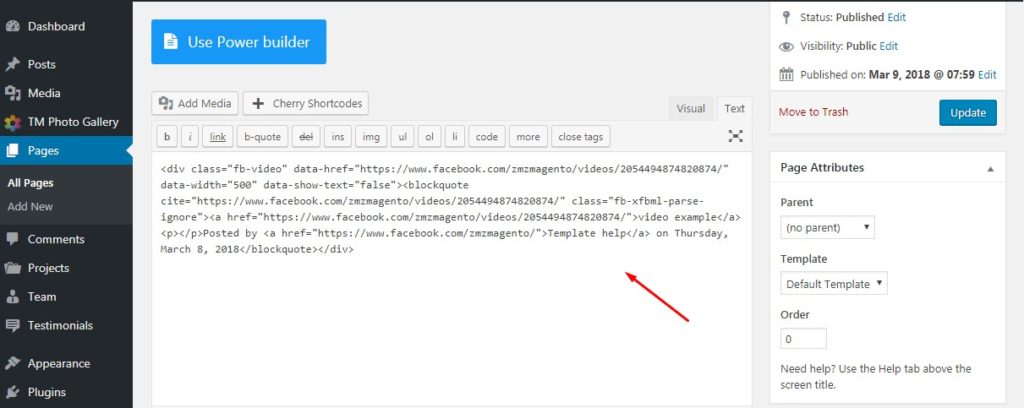Viewport: 1024px width, 408px height.
Task: Collapse the Page Attributes panel
Action: 990,168
